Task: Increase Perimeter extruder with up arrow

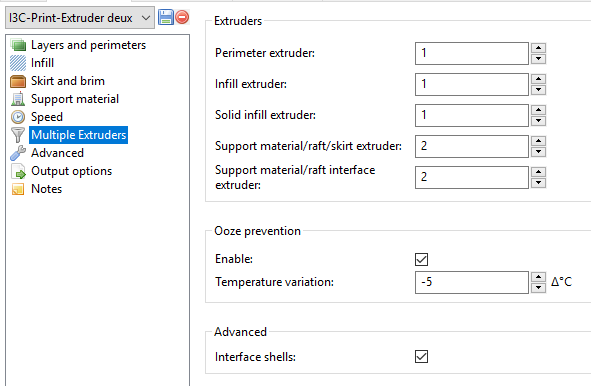Action: (x=539, y=48)
